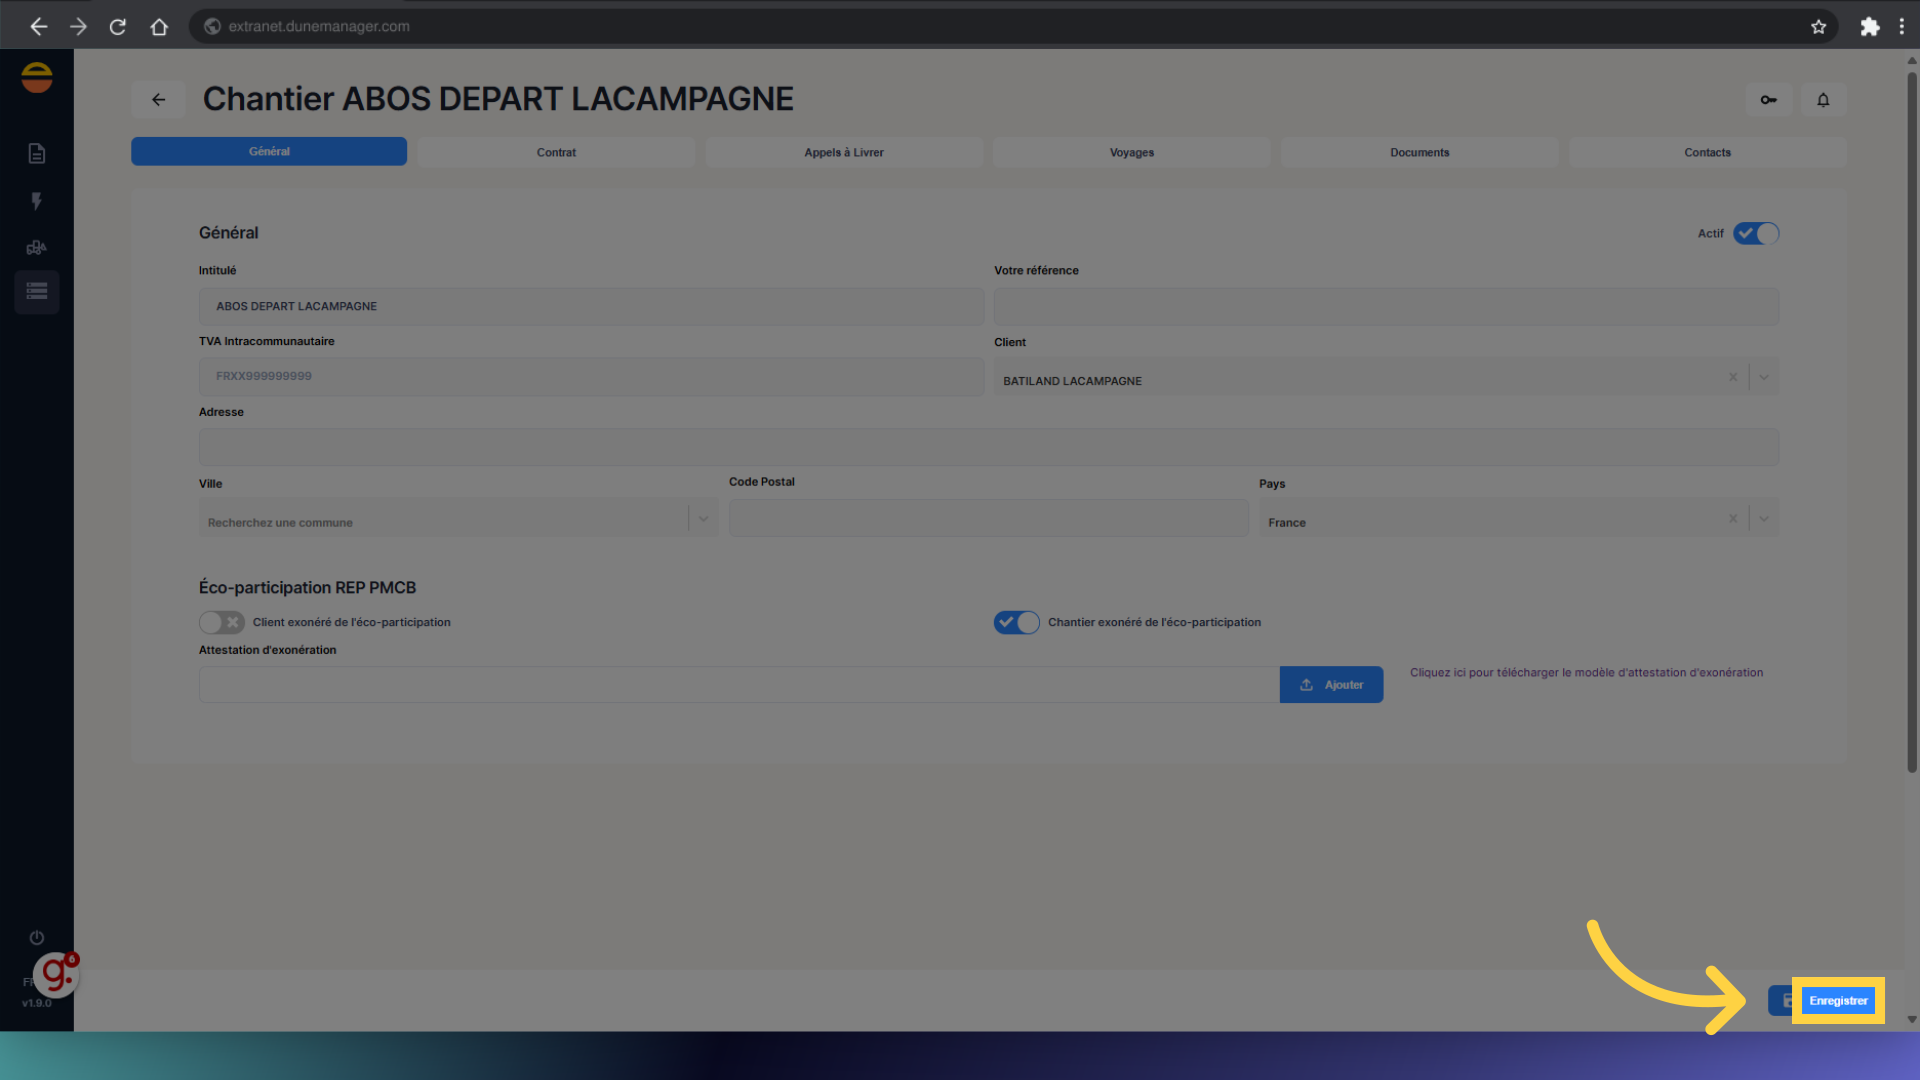Image resolution: width=1920 pixels, height=1080 pixels.
Task: Click the back arrow next to Chantier title
Action: (x=158, y=99)
